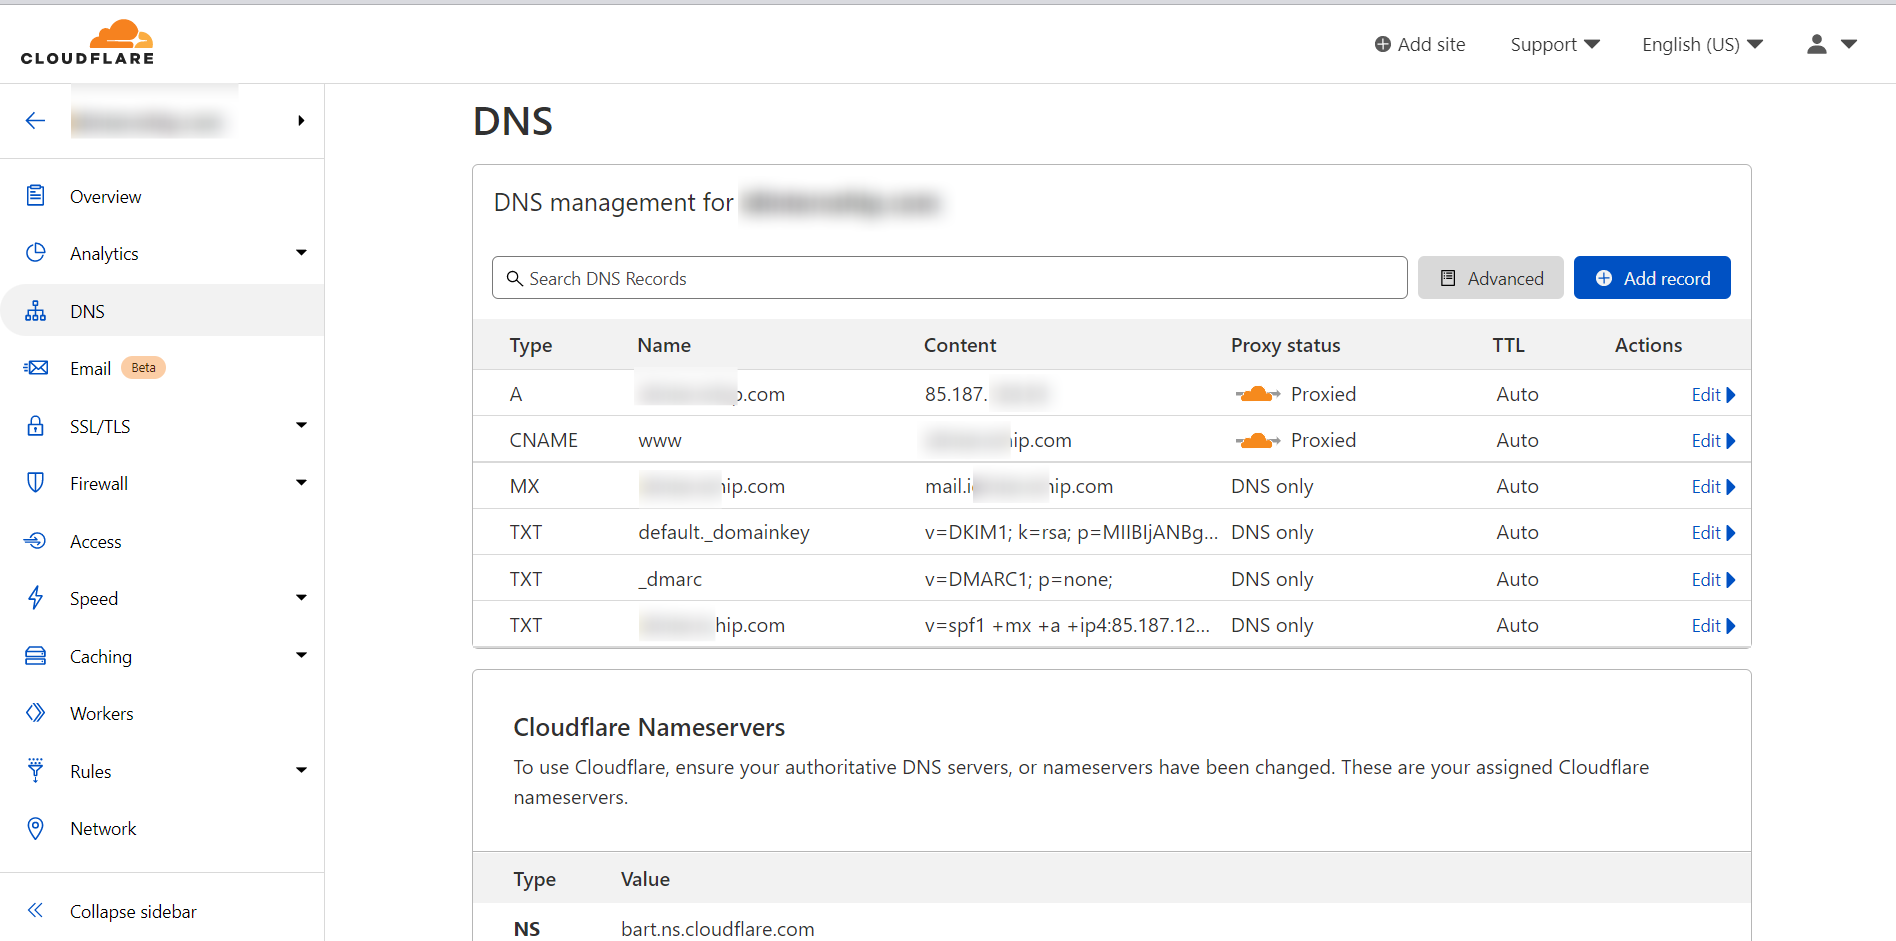
Task: Click the plus icon beside Add site
Action: (1383, 44)
